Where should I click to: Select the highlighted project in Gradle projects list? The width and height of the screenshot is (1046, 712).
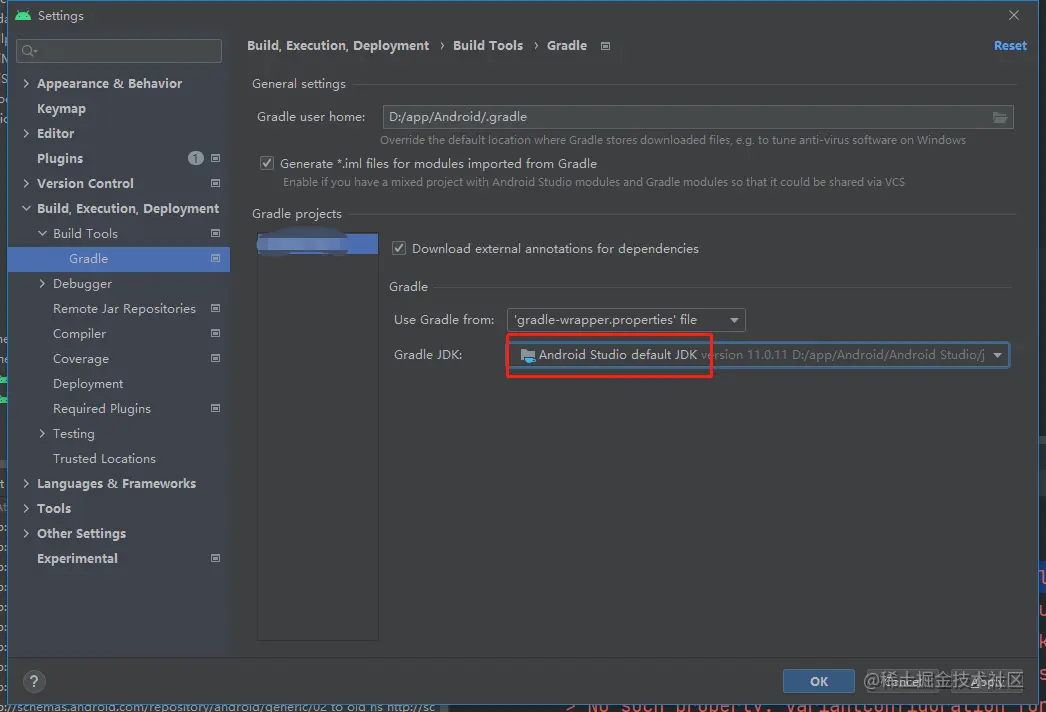coord(318,244)
